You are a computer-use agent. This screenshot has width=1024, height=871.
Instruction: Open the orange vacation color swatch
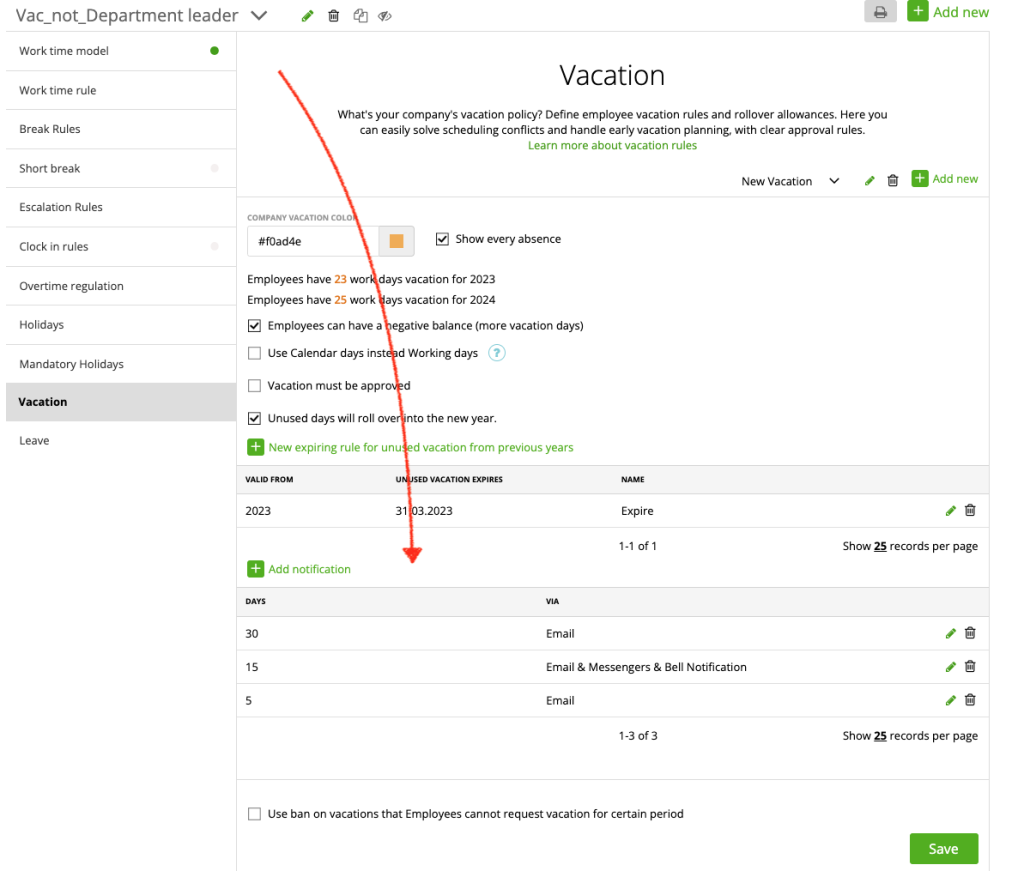[x=396, y=241]
